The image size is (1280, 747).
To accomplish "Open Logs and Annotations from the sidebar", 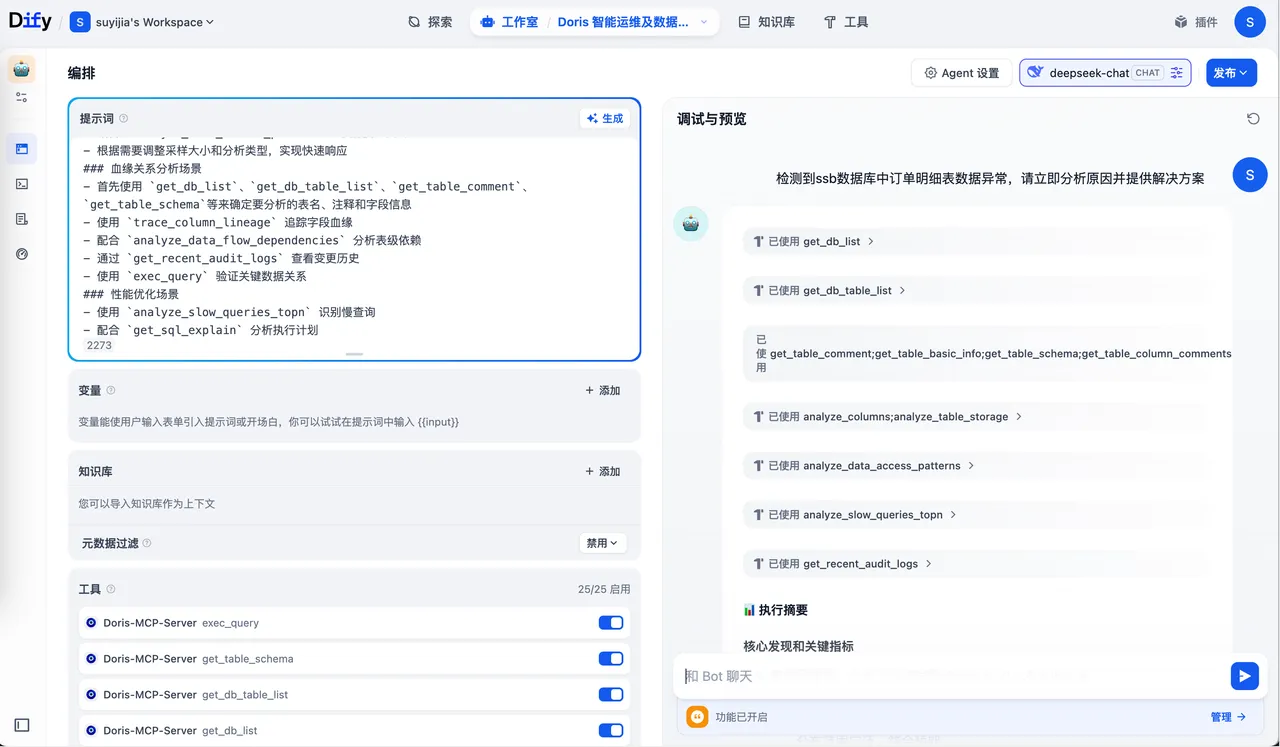I will (22, 218).
